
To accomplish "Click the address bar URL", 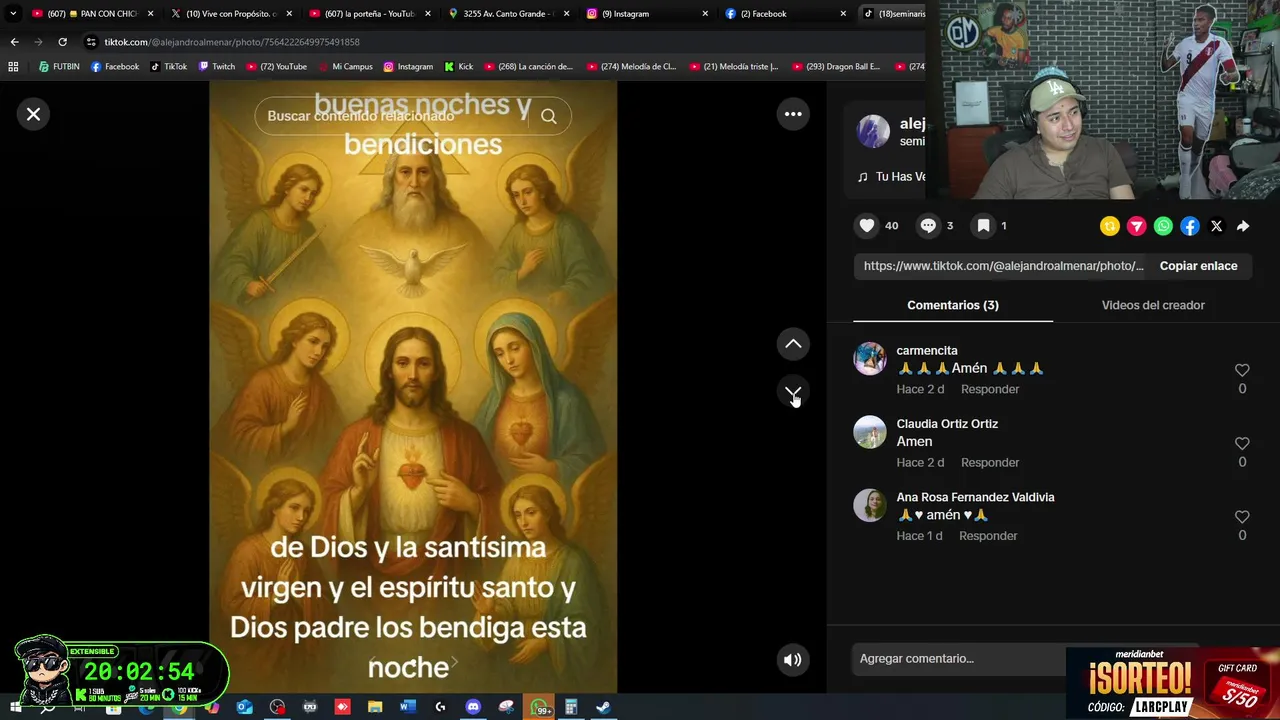I will point(232,42).
